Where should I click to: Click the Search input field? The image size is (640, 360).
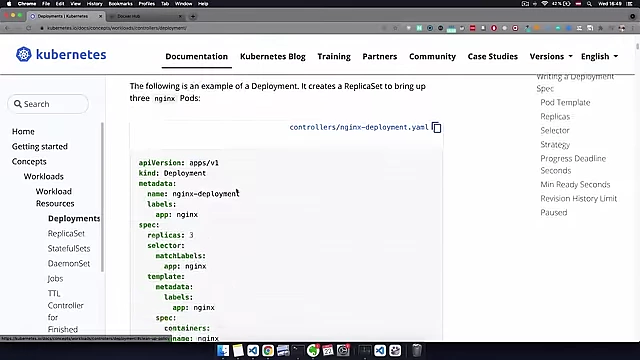[x=48, y=104]
